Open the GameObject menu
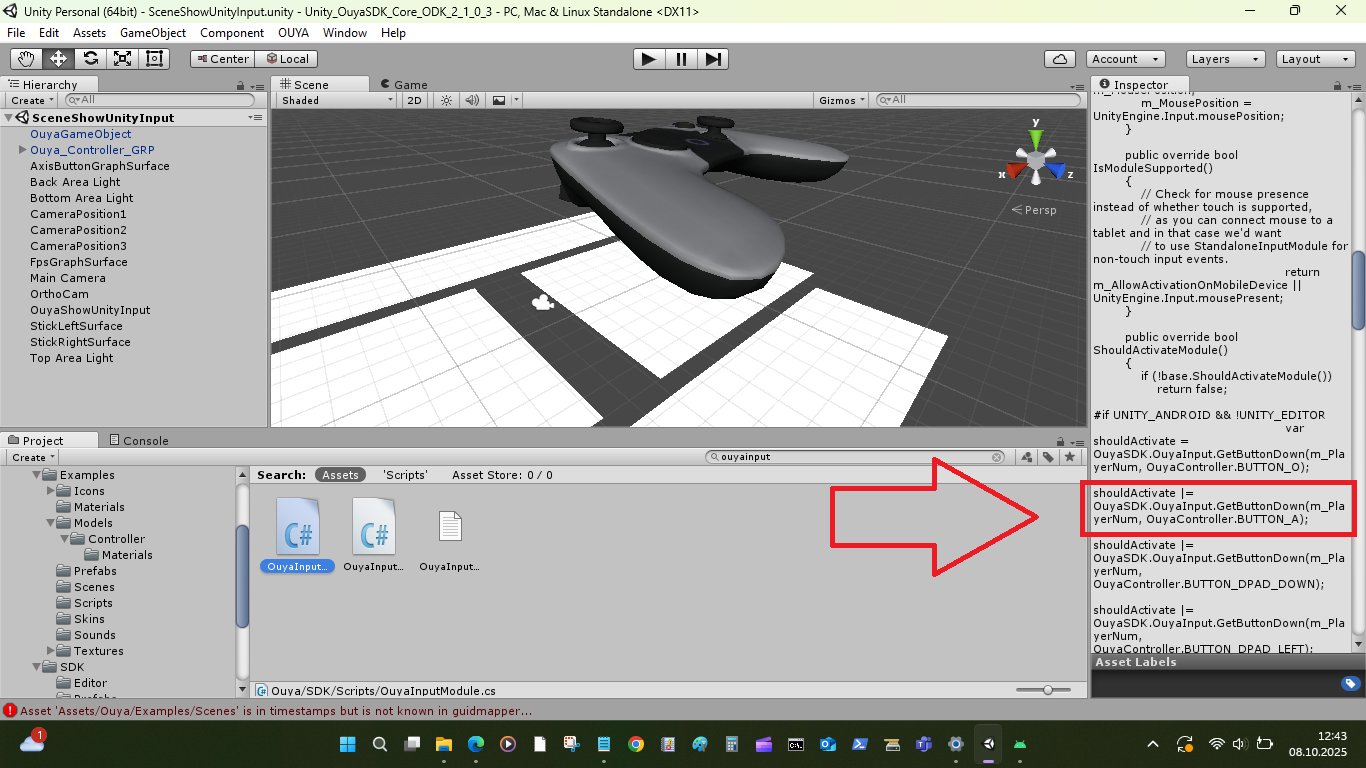 click(x=152, y=33)
